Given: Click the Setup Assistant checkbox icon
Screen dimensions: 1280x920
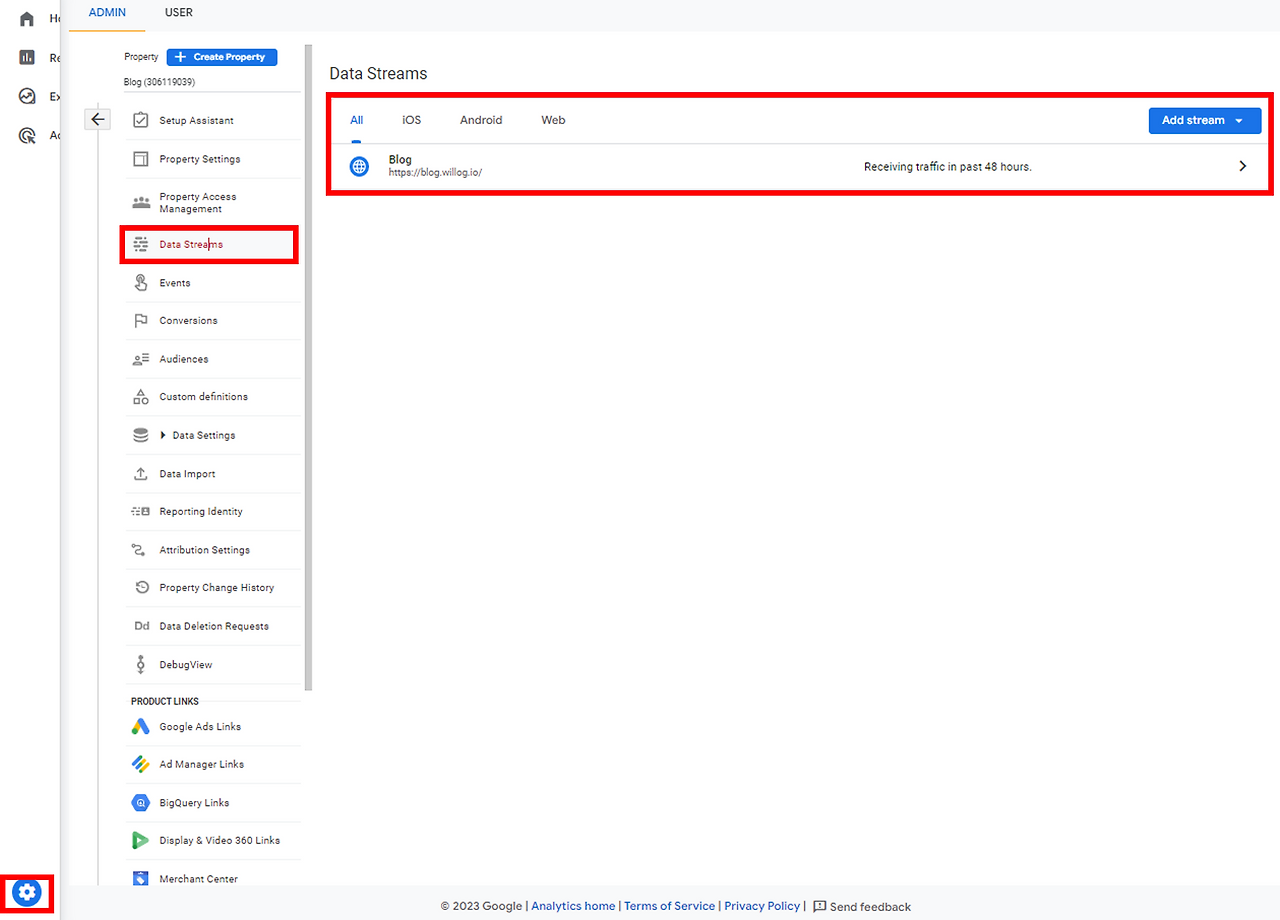Looking at the screenshot, I should 141,120.
